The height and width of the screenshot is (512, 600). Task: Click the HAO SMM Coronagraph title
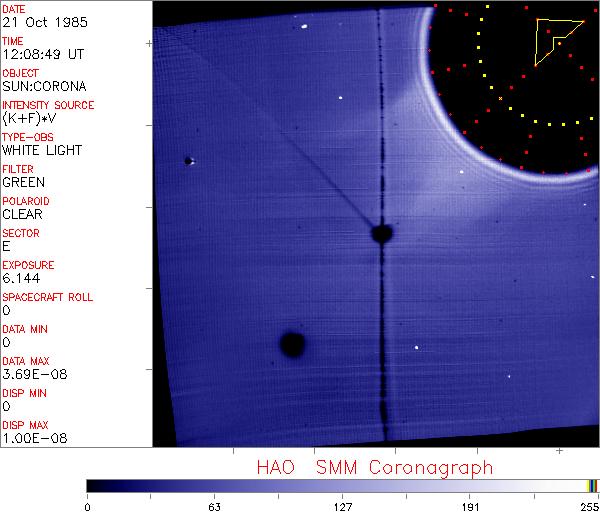click(x=374, y=467)
